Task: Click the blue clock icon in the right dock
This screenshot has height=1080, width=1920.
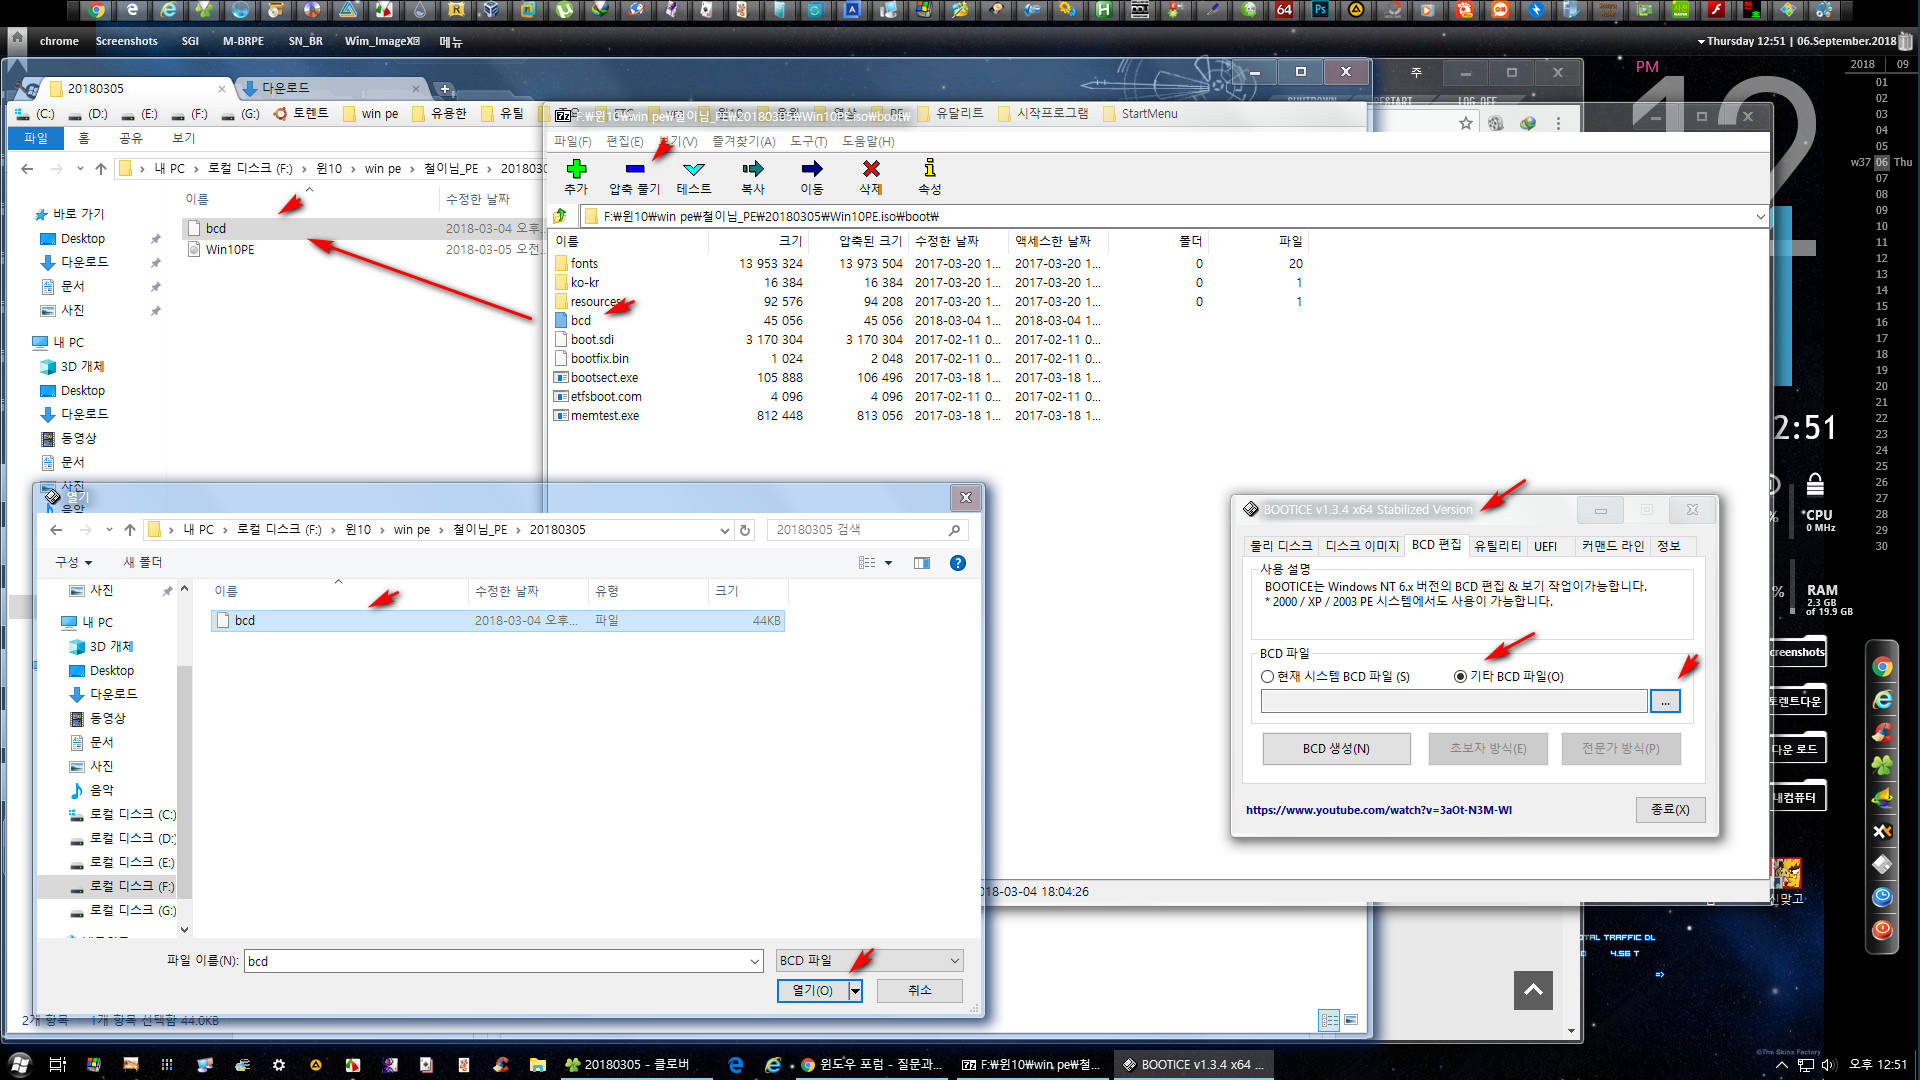Action: point(1882,897)
